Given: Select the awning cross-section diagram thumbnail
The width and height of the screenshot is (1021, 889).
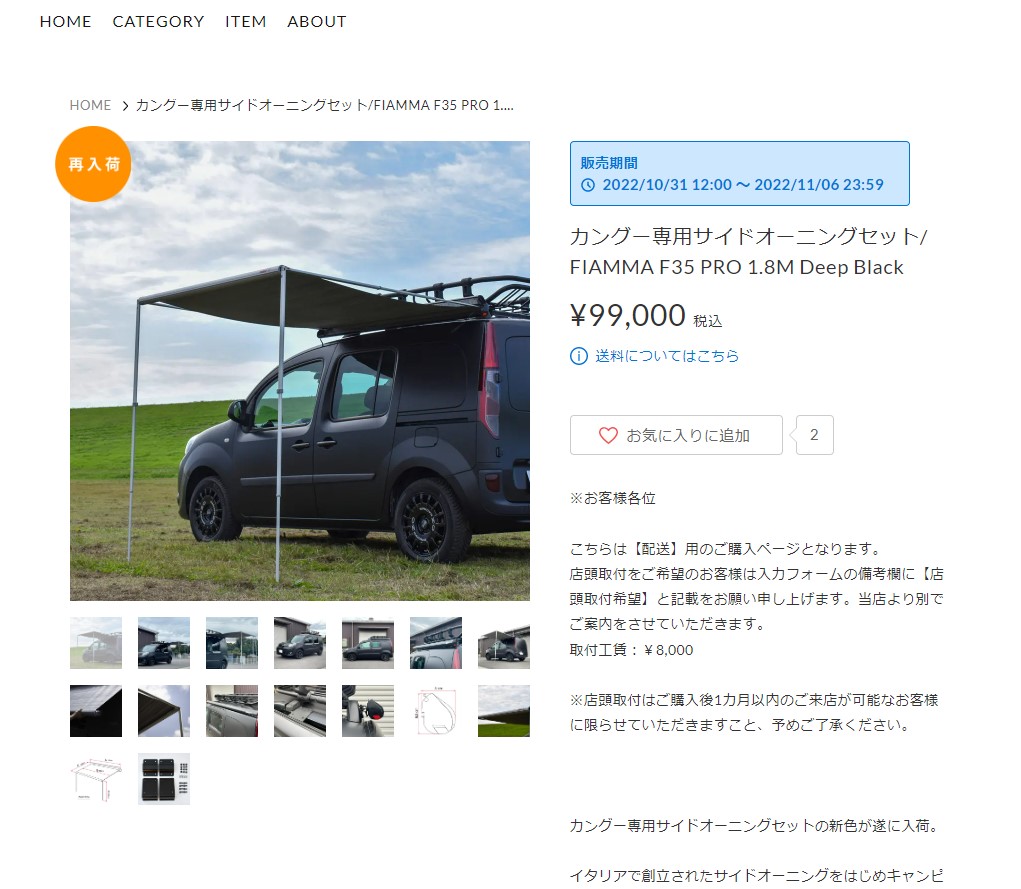Looking at the screenshot, I should (x=436, y=711).
